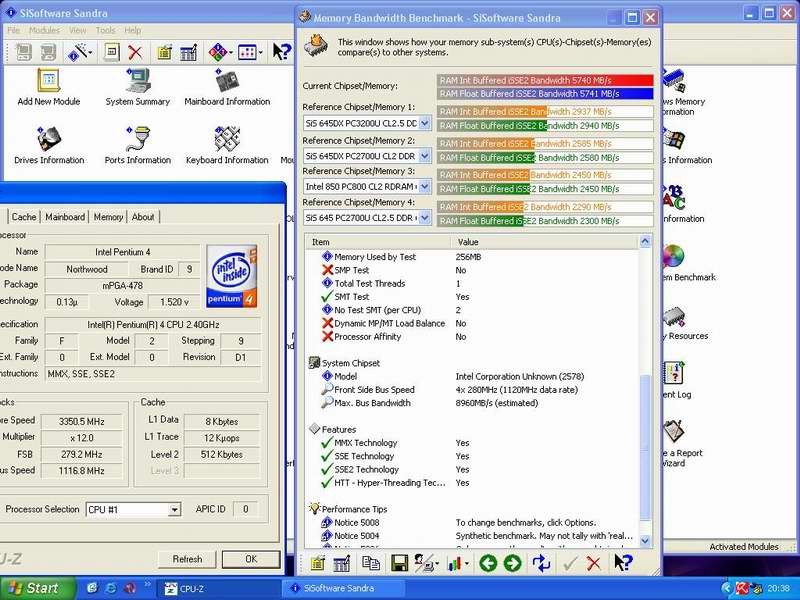The image size is (800, 600).
Task: Click the save floppy icon in benchmark toolbar
Action: click(x=399, y=563)
